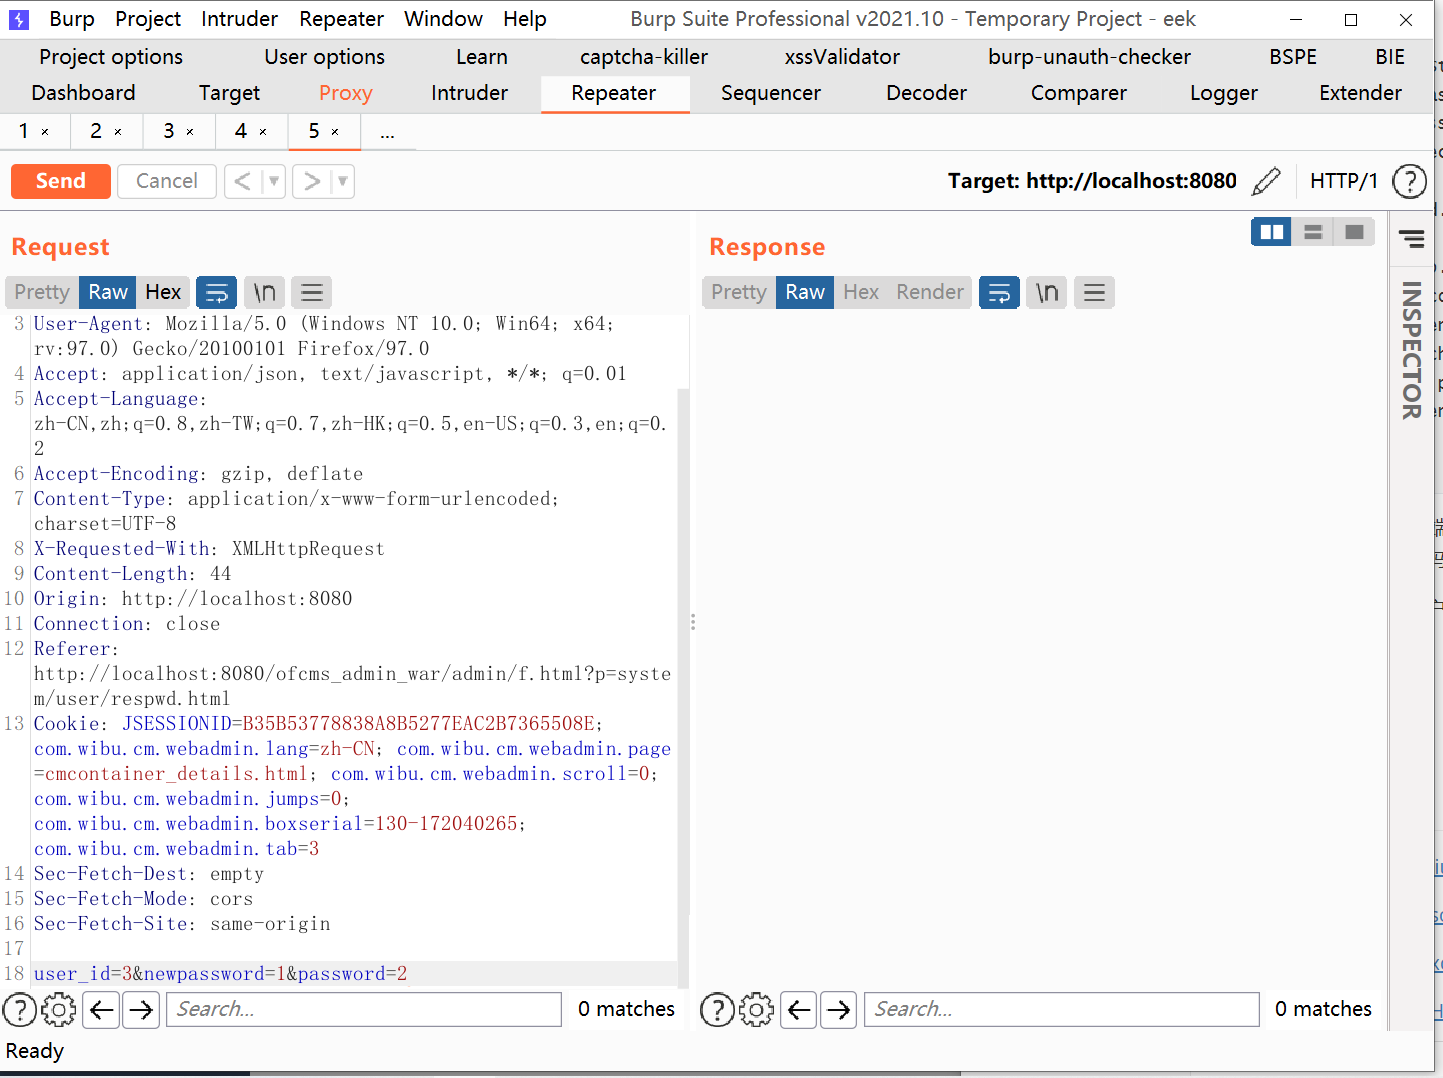
Task: Open the Window menu
Action: (443, 19)
